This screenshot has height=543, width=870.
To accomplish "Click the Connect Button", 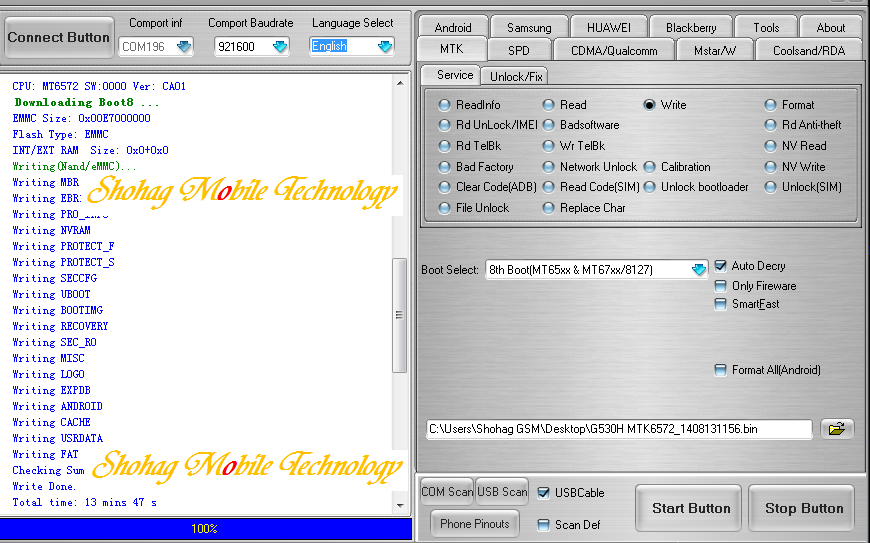I will (58, 37).
